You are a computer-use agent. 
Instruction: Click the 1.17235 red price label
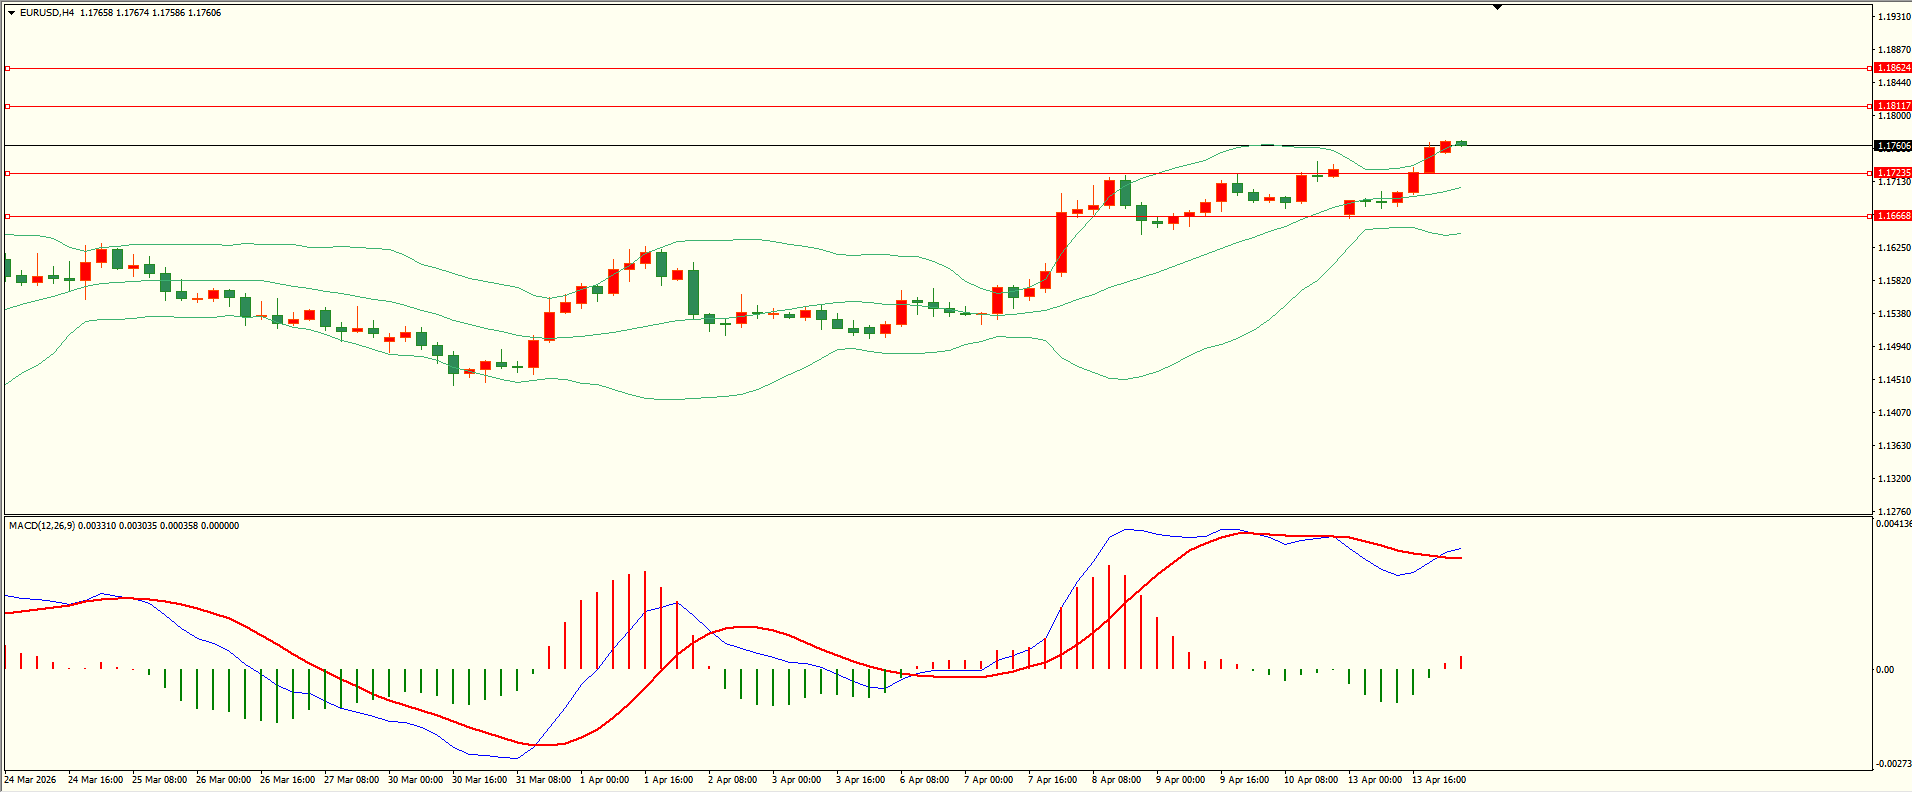pyautogui.click(x=1892, y=173)
